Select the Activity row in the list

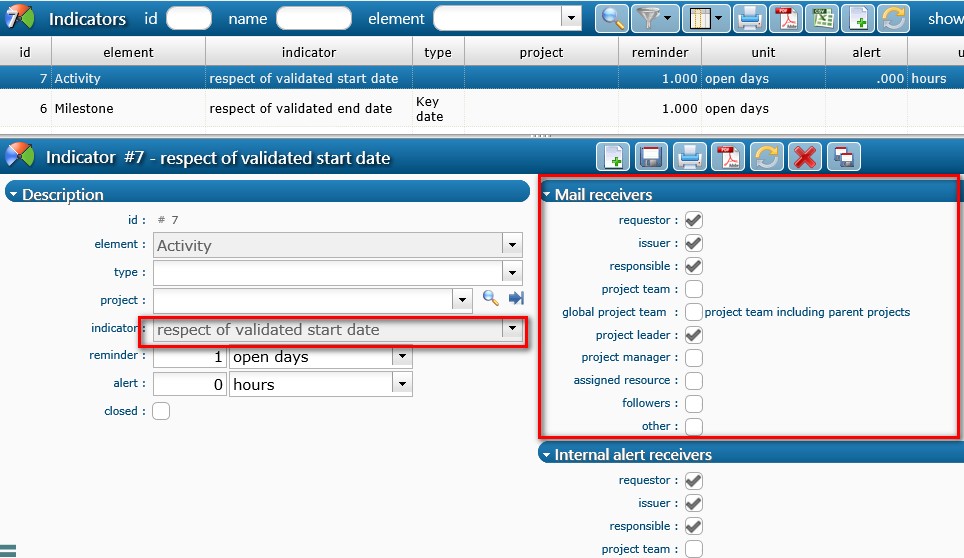[482, 78]
